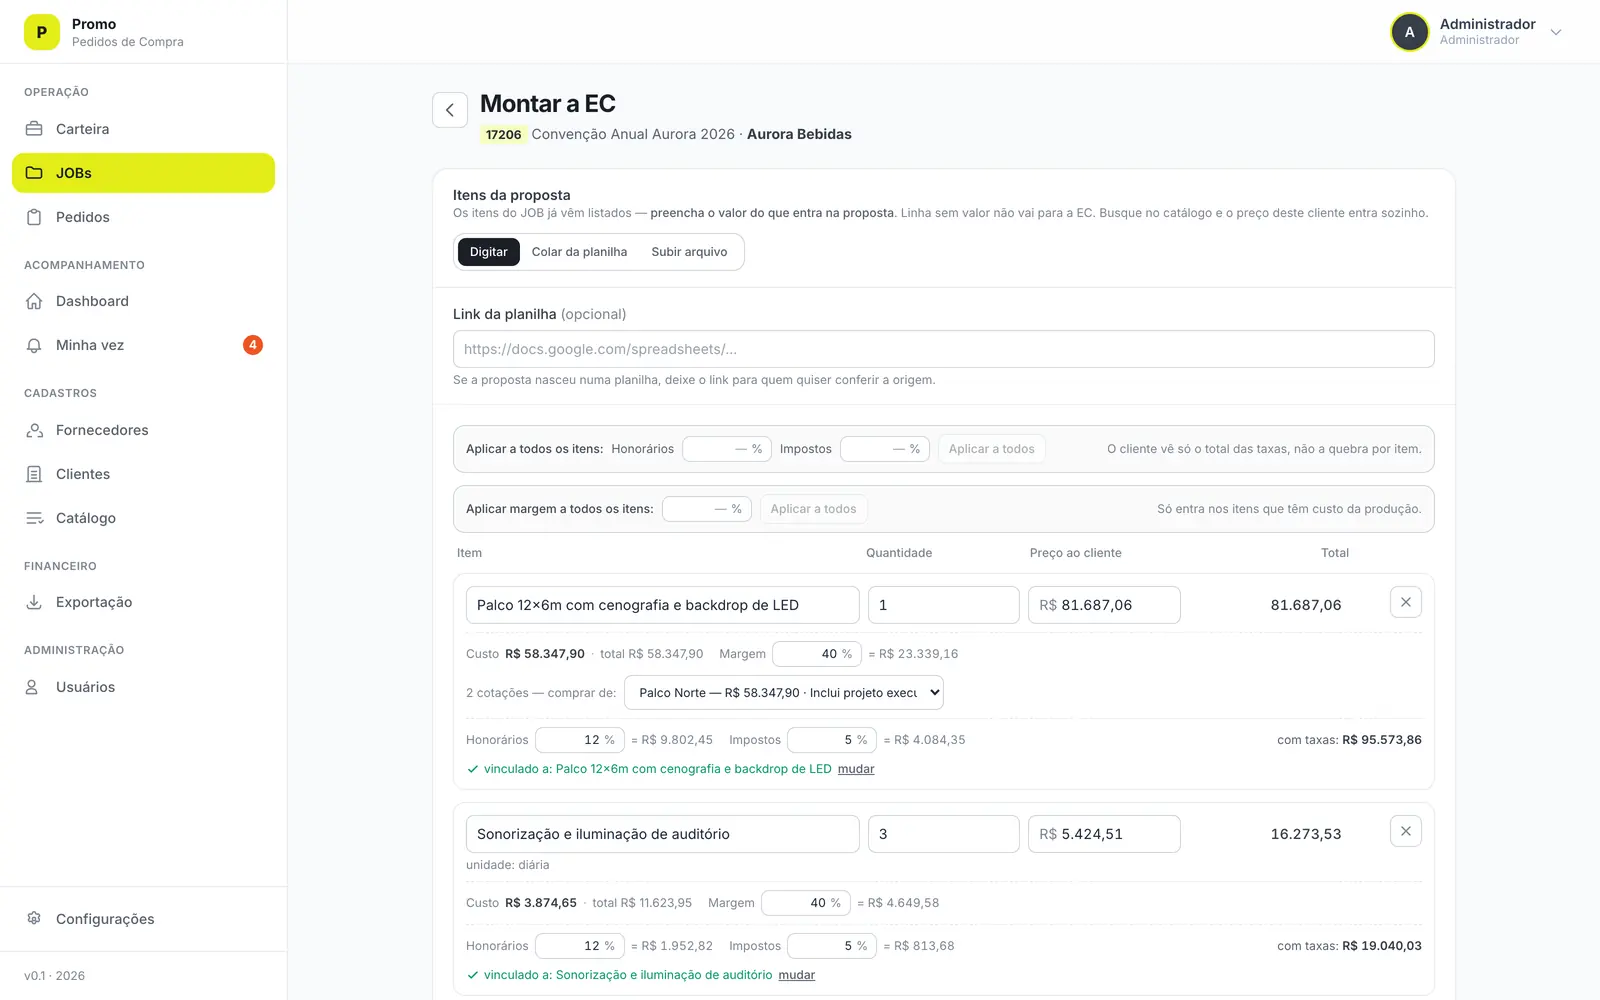1600x1000 pixels.
Task: Open Exportação in the sidebar
Action: [x=143, y=602]
